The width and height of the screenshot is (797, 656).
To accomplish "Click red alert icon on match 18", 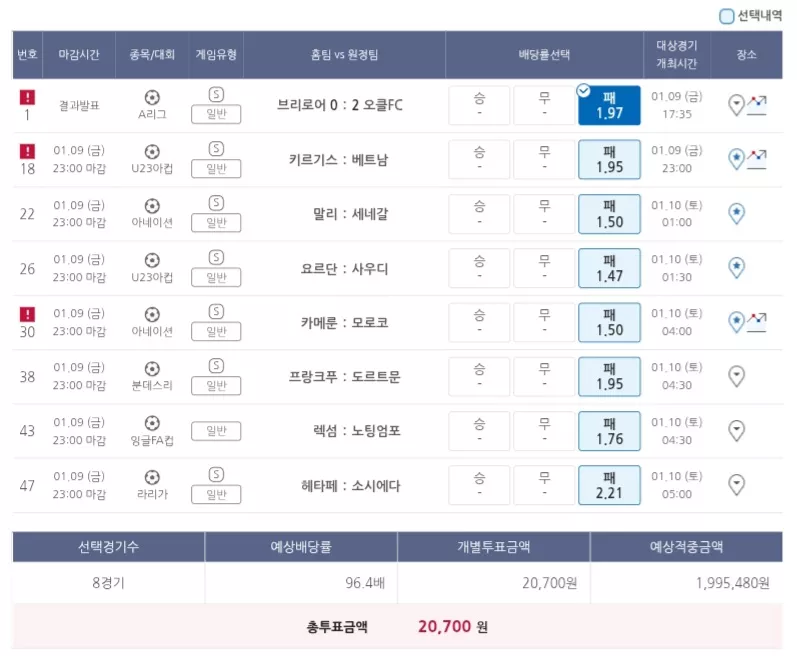I will 27,151.
